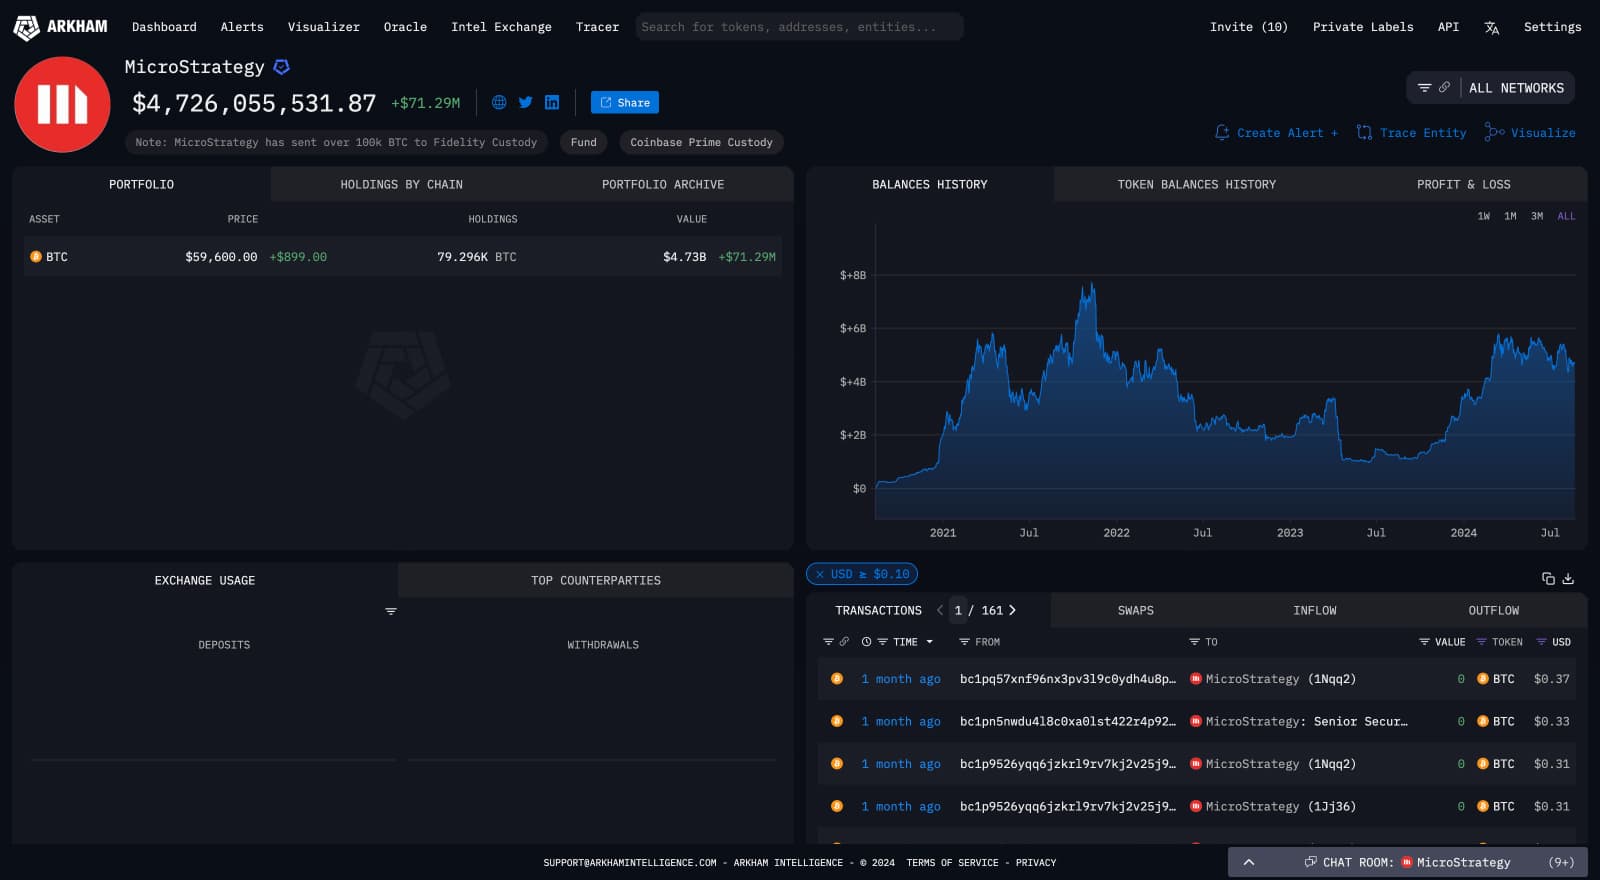Open the All Networks selector
1600x880 pixels.
1516,88
